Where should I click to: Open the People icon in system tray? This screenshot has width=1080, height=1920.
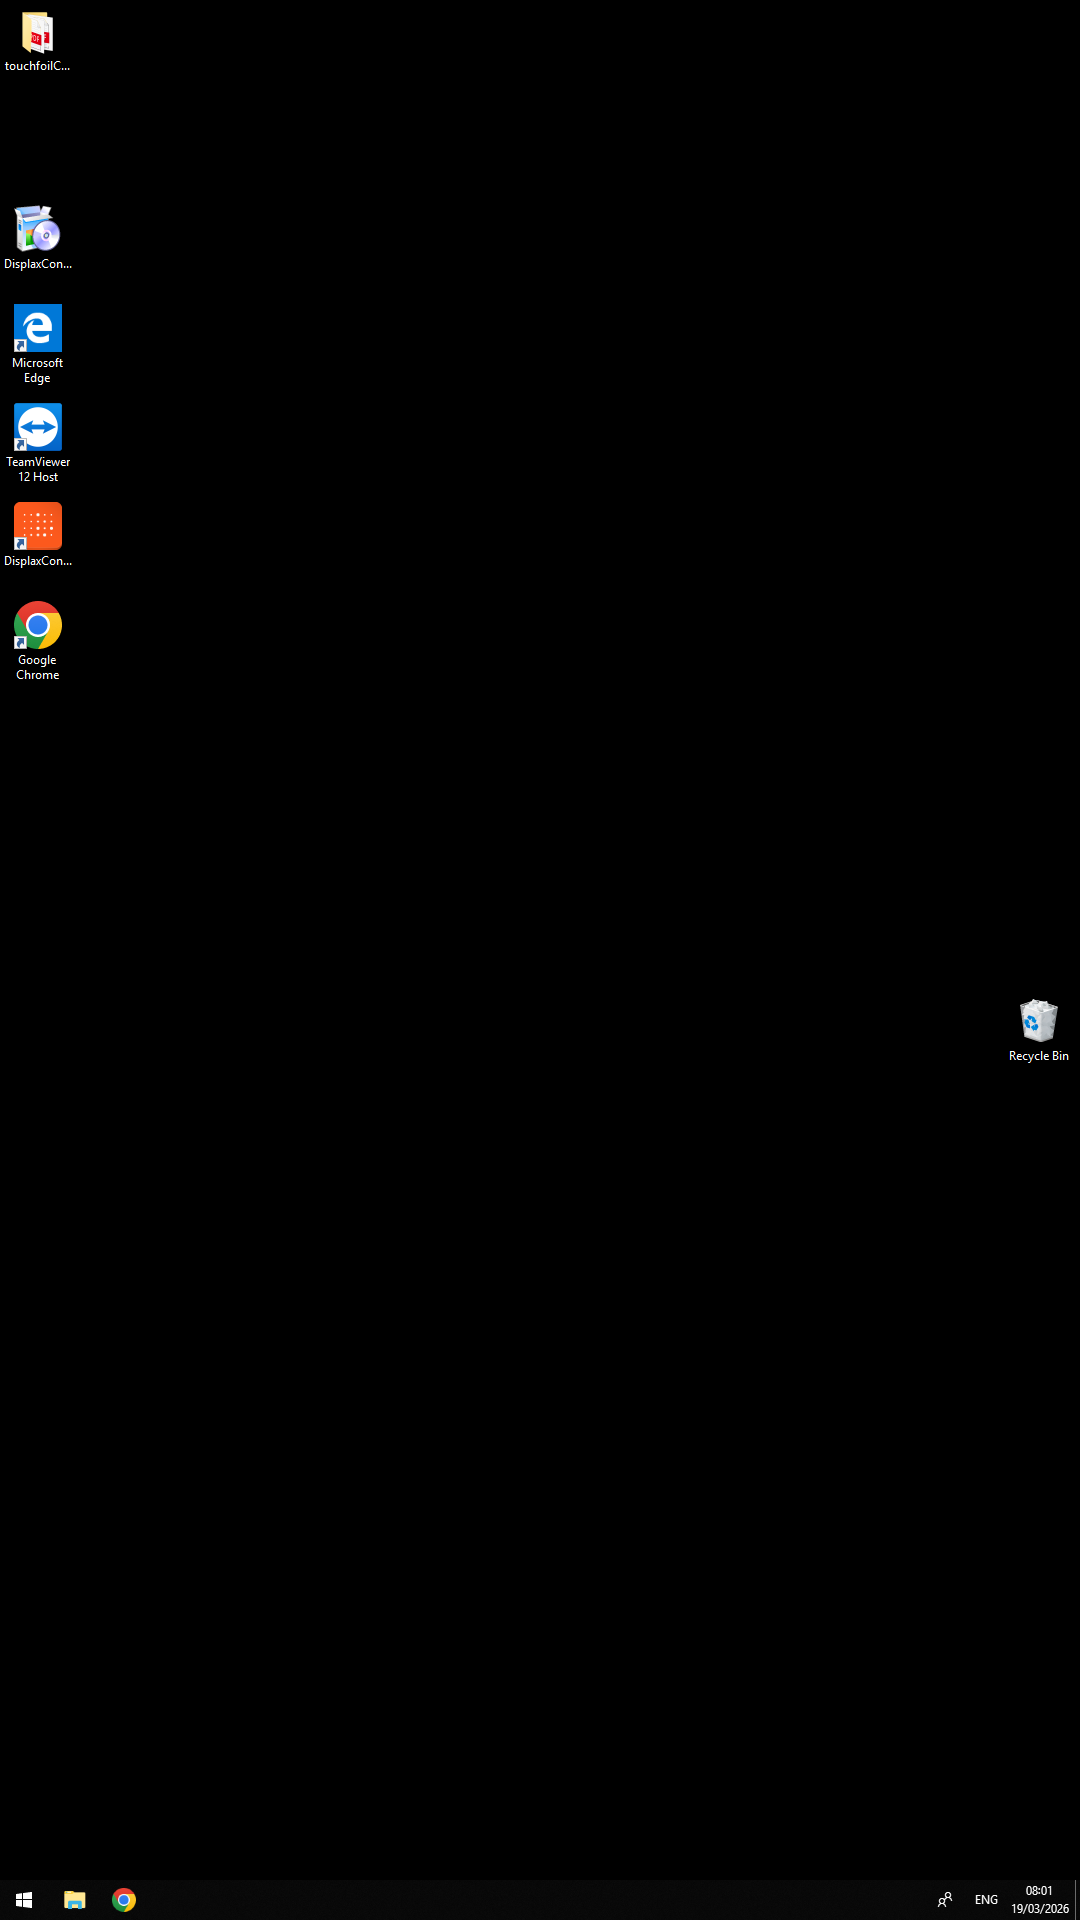[x=944, y=1900]
